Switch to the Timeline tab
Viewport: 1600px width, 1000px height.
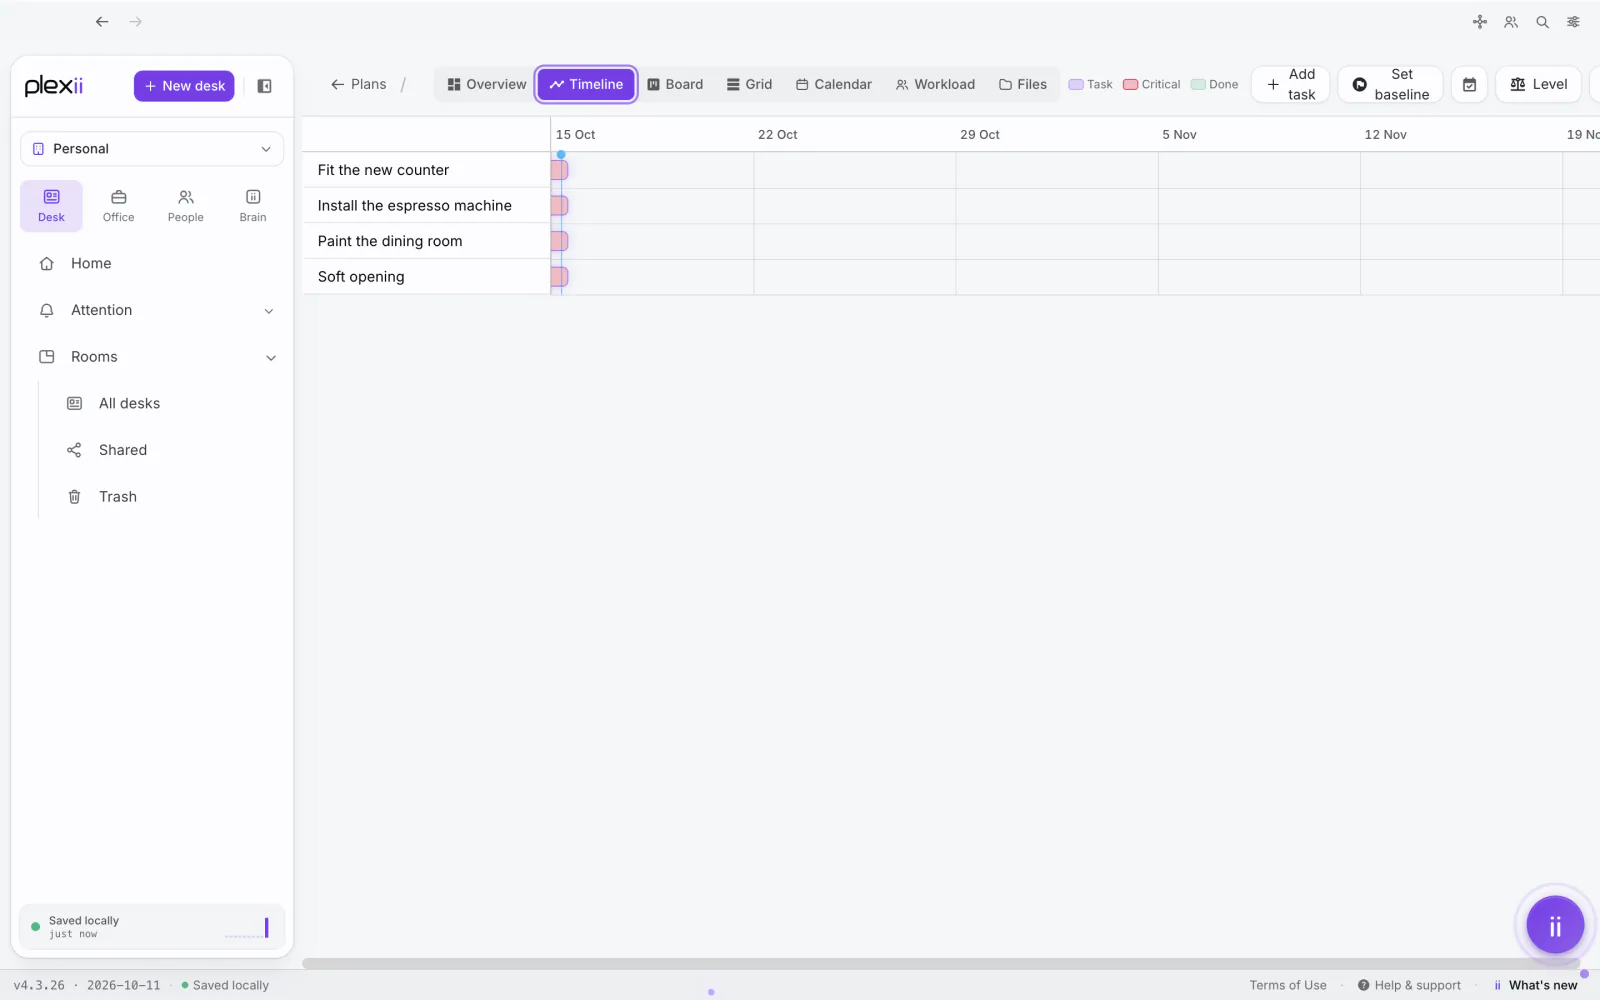(586, 84)
